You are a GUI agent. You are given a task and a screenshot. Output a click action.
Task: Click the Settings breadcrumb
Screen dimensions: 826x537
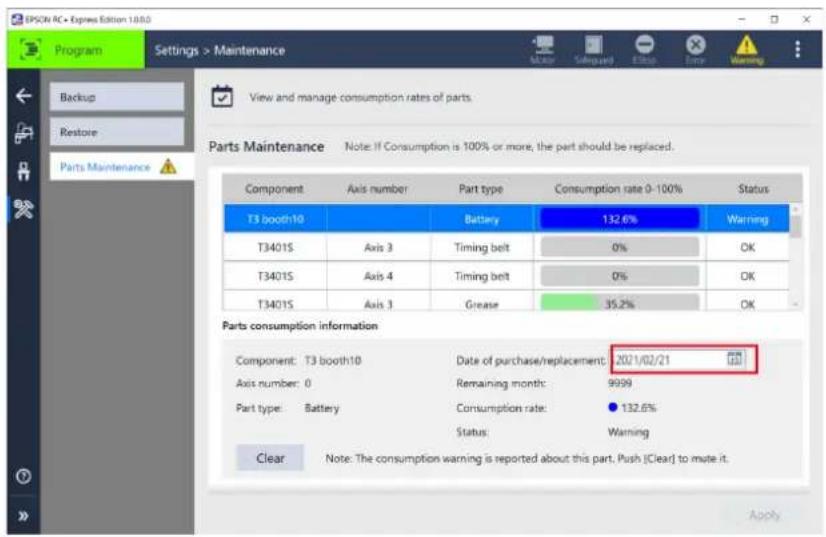tap(176, 51)
